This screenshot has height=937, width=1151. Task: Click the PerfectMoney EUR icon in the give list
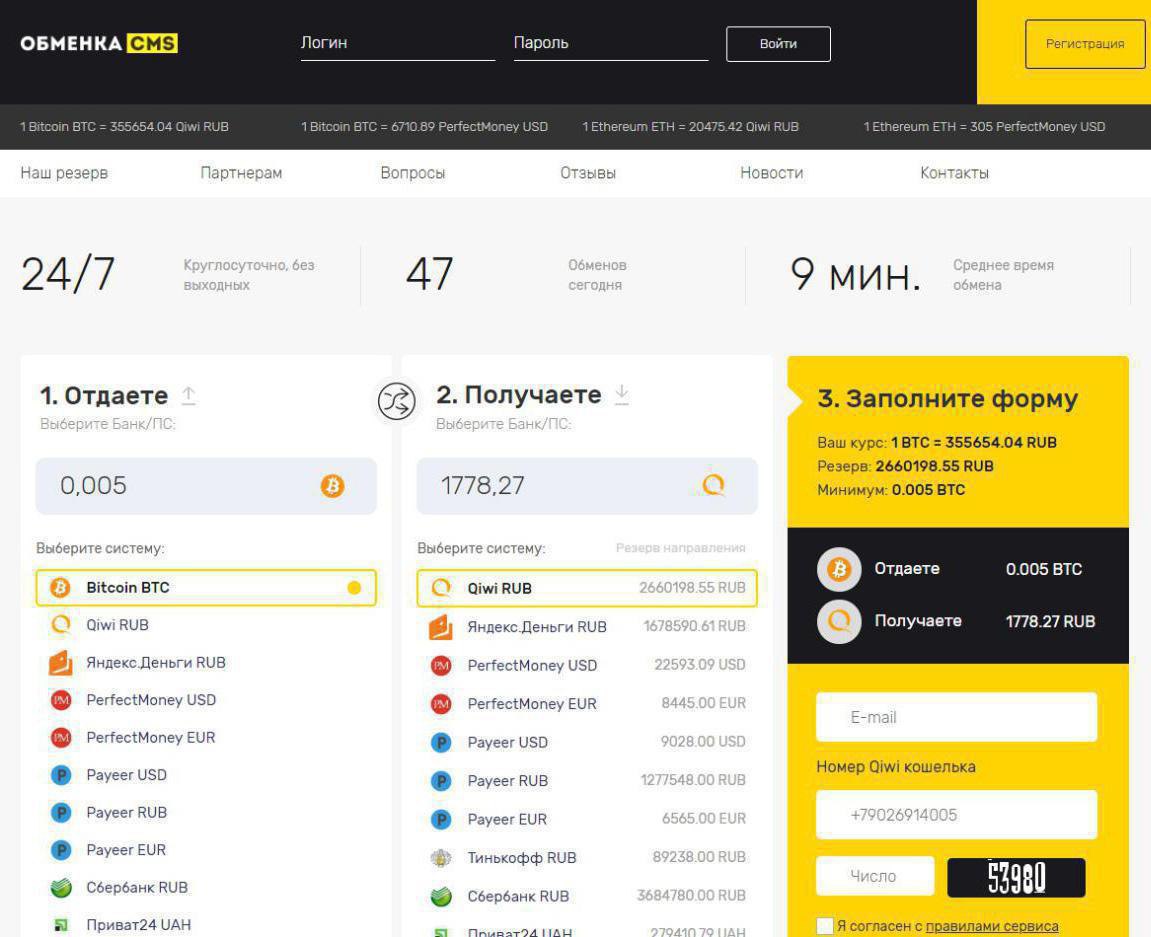[61, 737]
